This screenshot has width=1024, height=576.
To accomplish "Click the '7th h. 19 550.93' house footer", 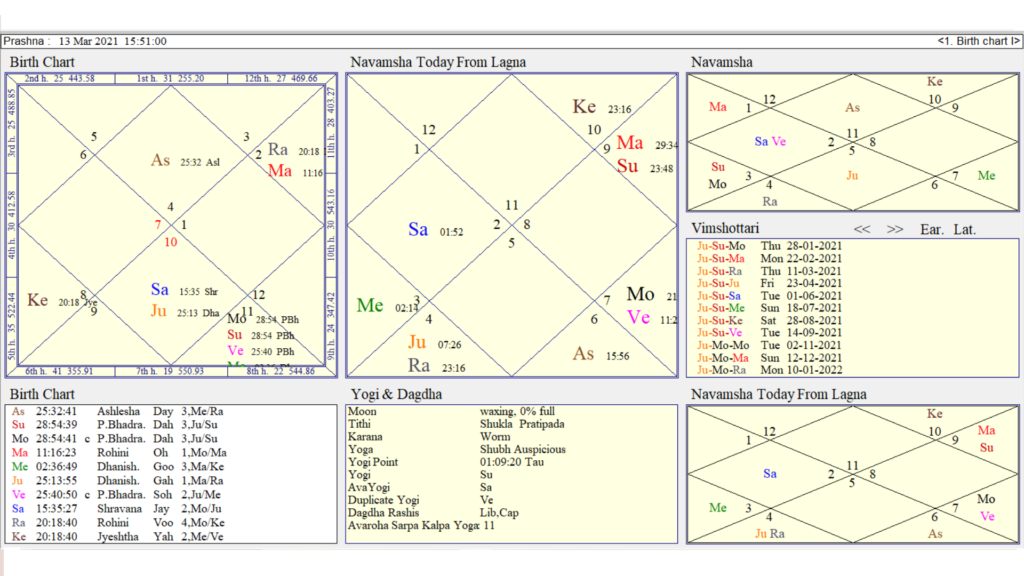I will click(x=170, y=371).
